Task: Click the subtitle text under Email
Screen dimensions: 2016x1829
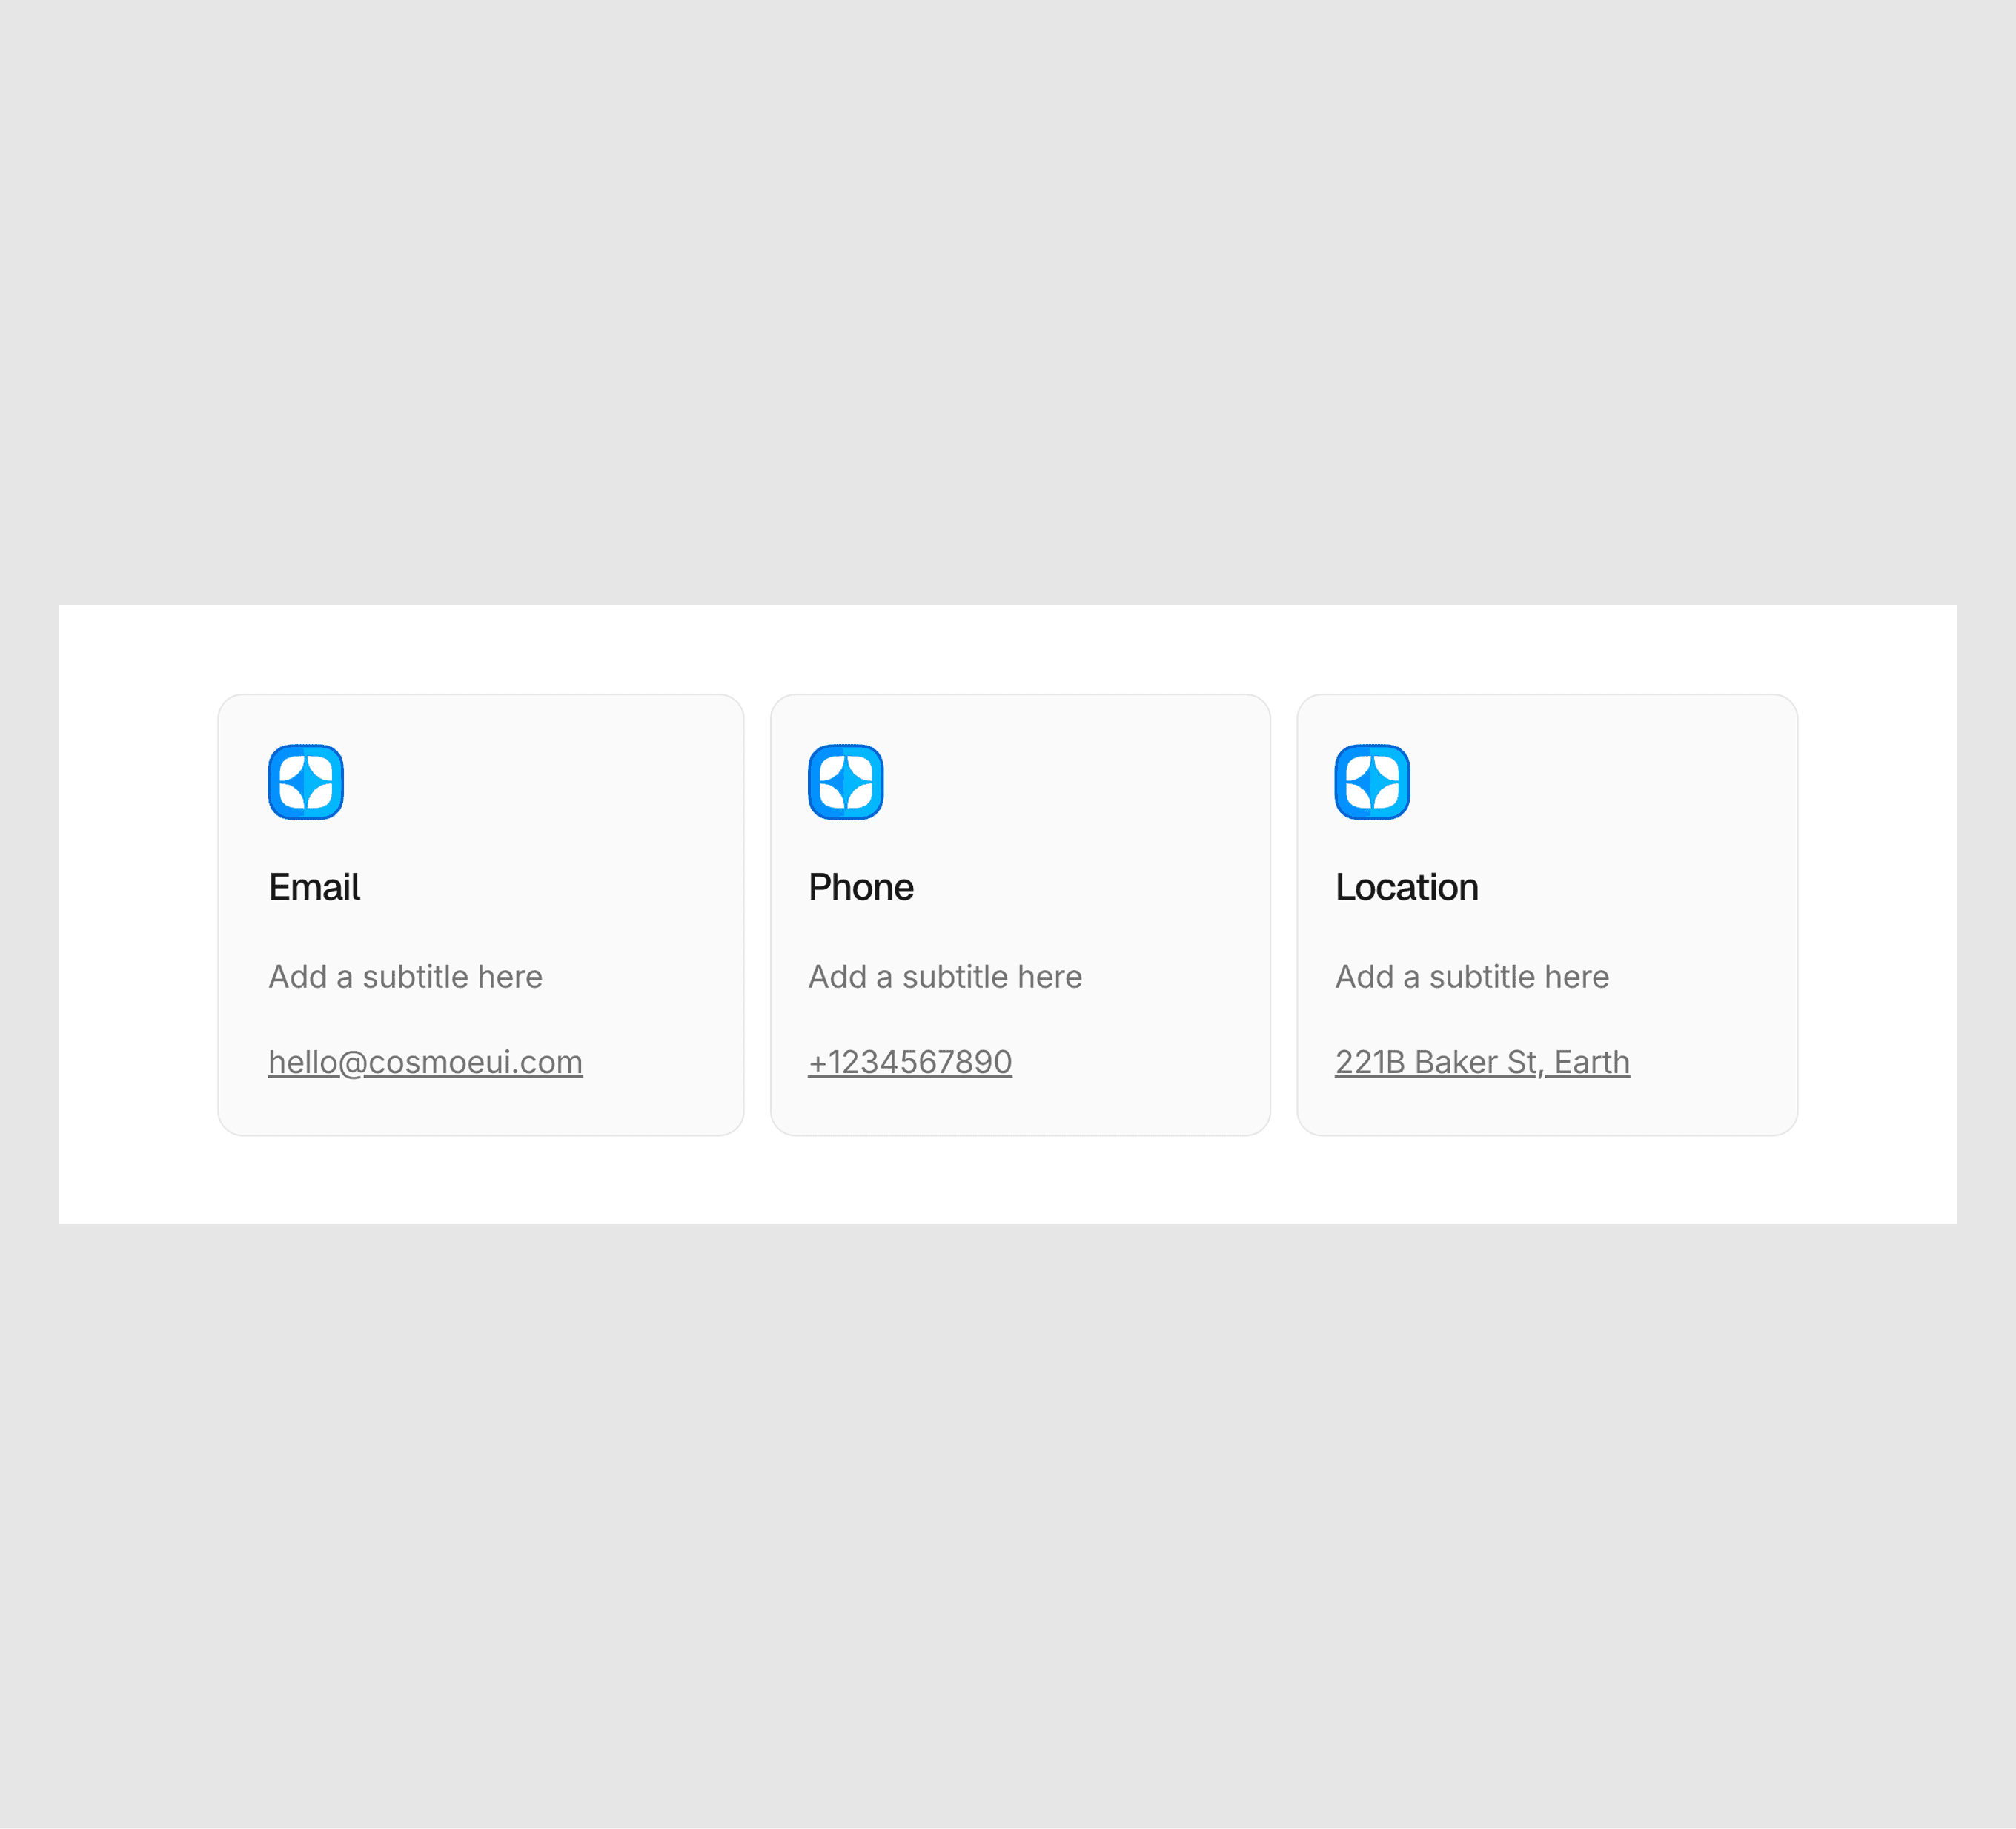Action: point(405,976)
